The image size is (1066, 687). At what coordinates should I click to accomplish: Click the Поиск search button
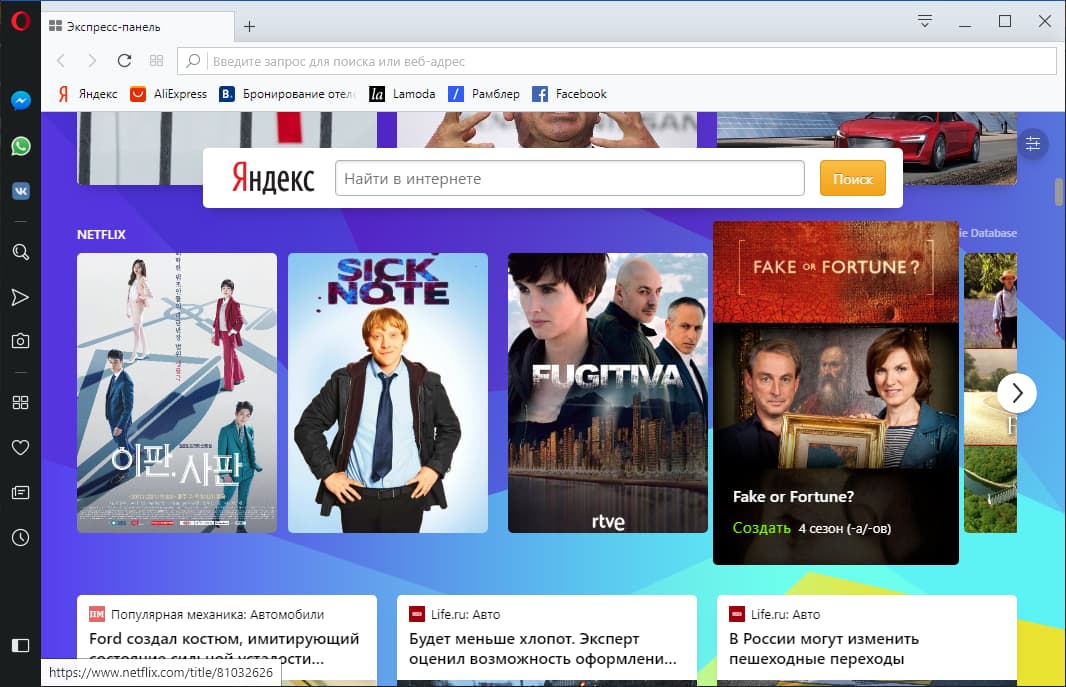[x=852, y=178]
